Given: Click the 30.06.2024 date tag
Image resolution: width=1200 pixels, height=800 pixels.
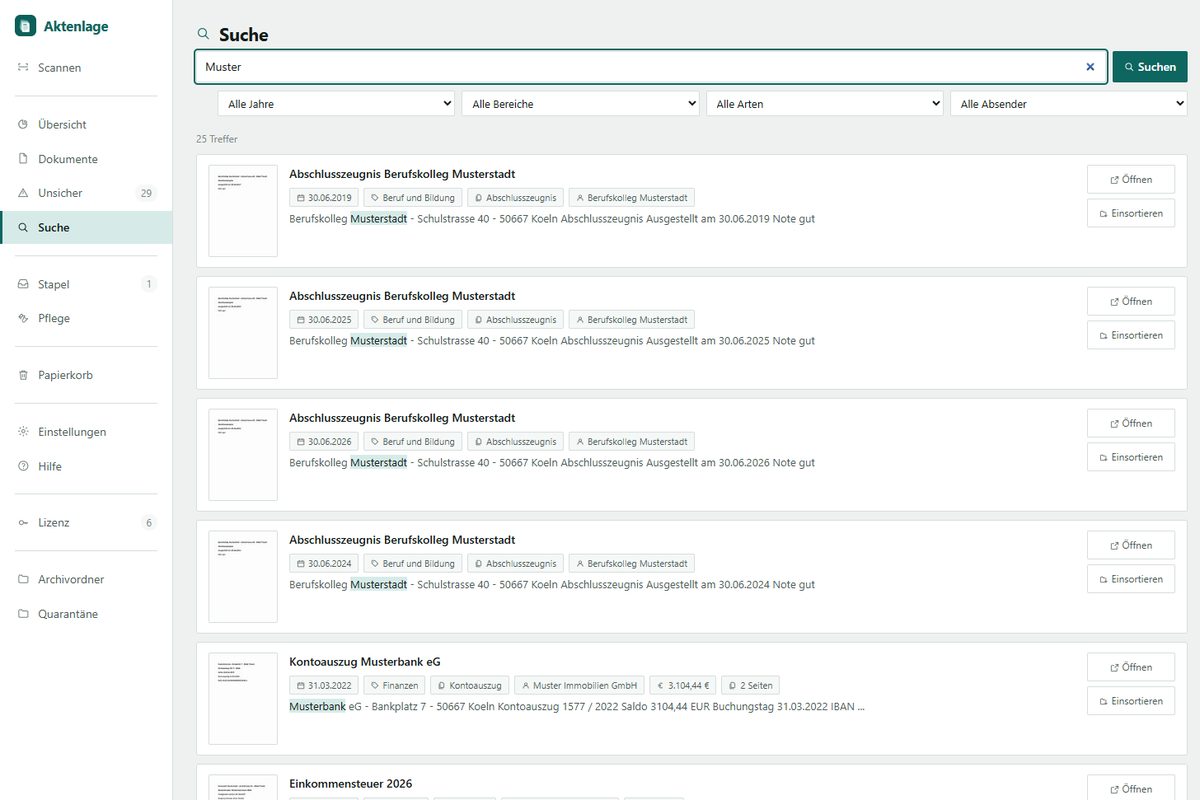Looking at the screenshot, I should click(324, 564).
